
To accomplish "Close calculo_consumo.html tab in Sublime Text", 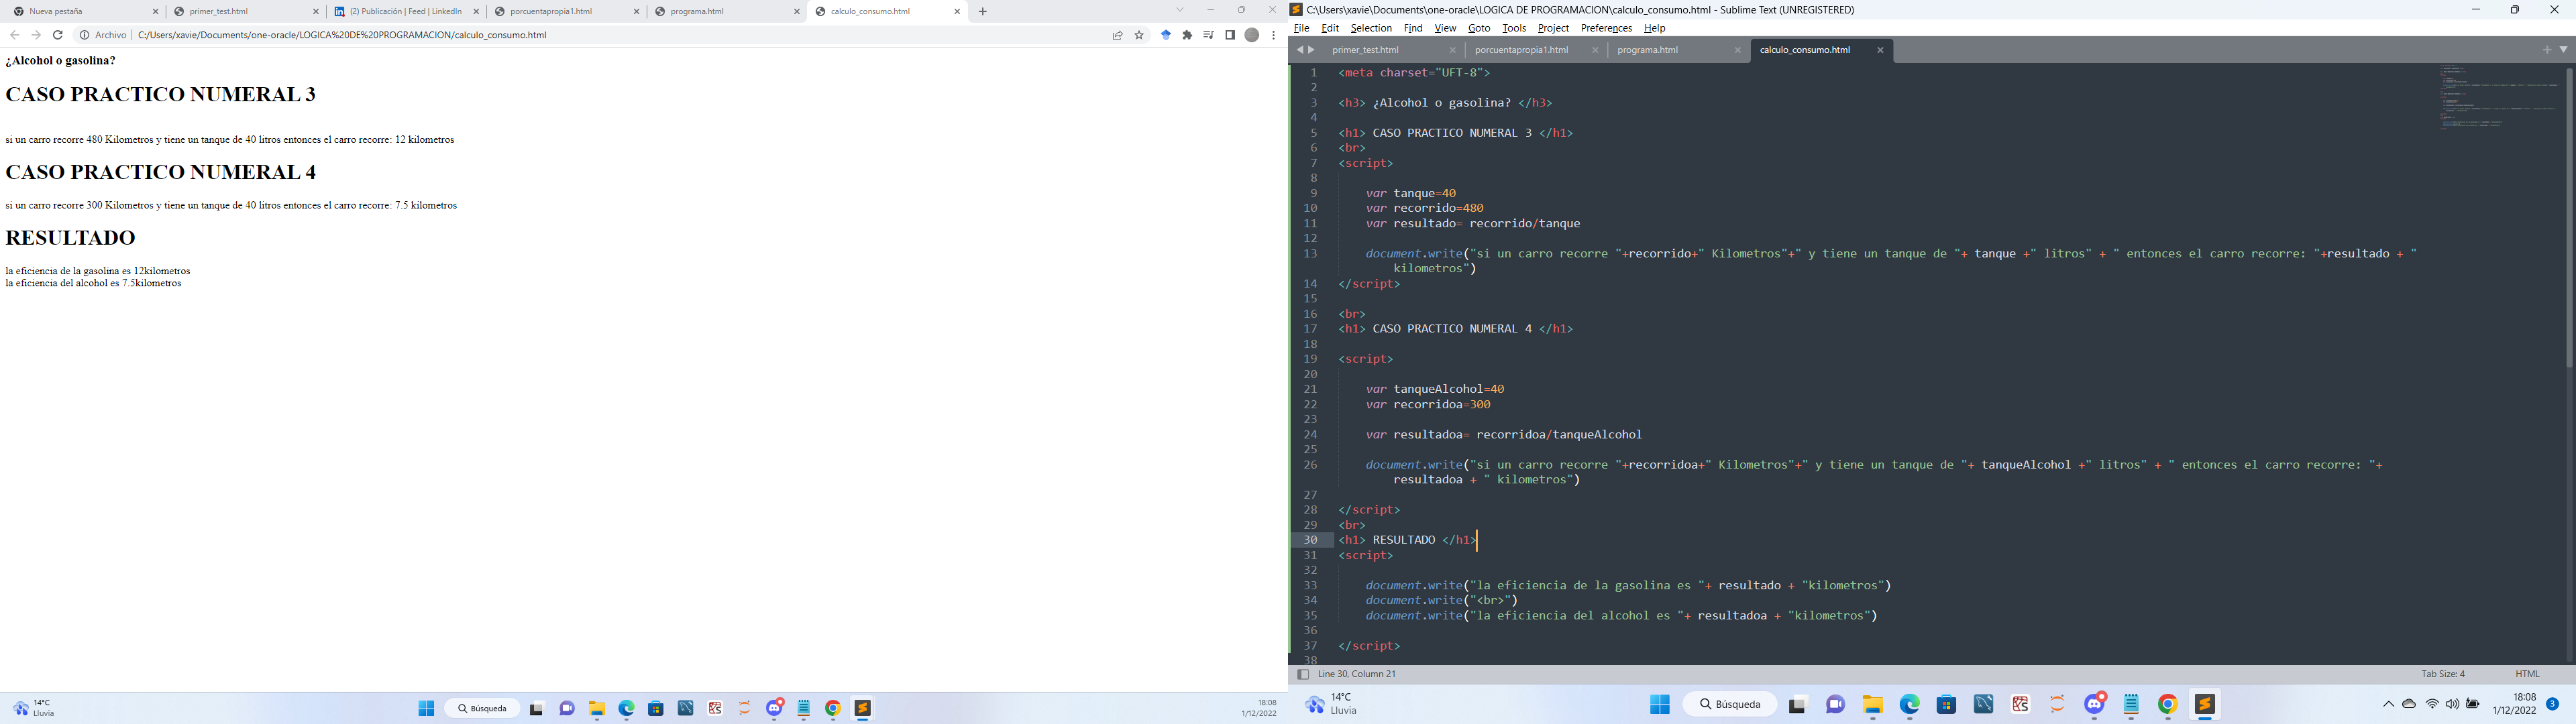I will pyautogui.click(x=1880, y=50).
